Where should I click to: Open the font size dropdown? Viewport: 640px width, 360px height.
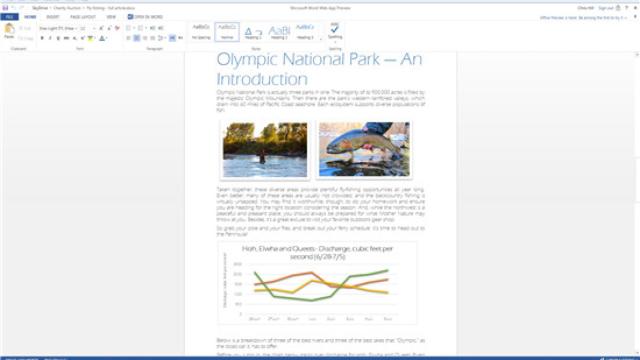94,28
